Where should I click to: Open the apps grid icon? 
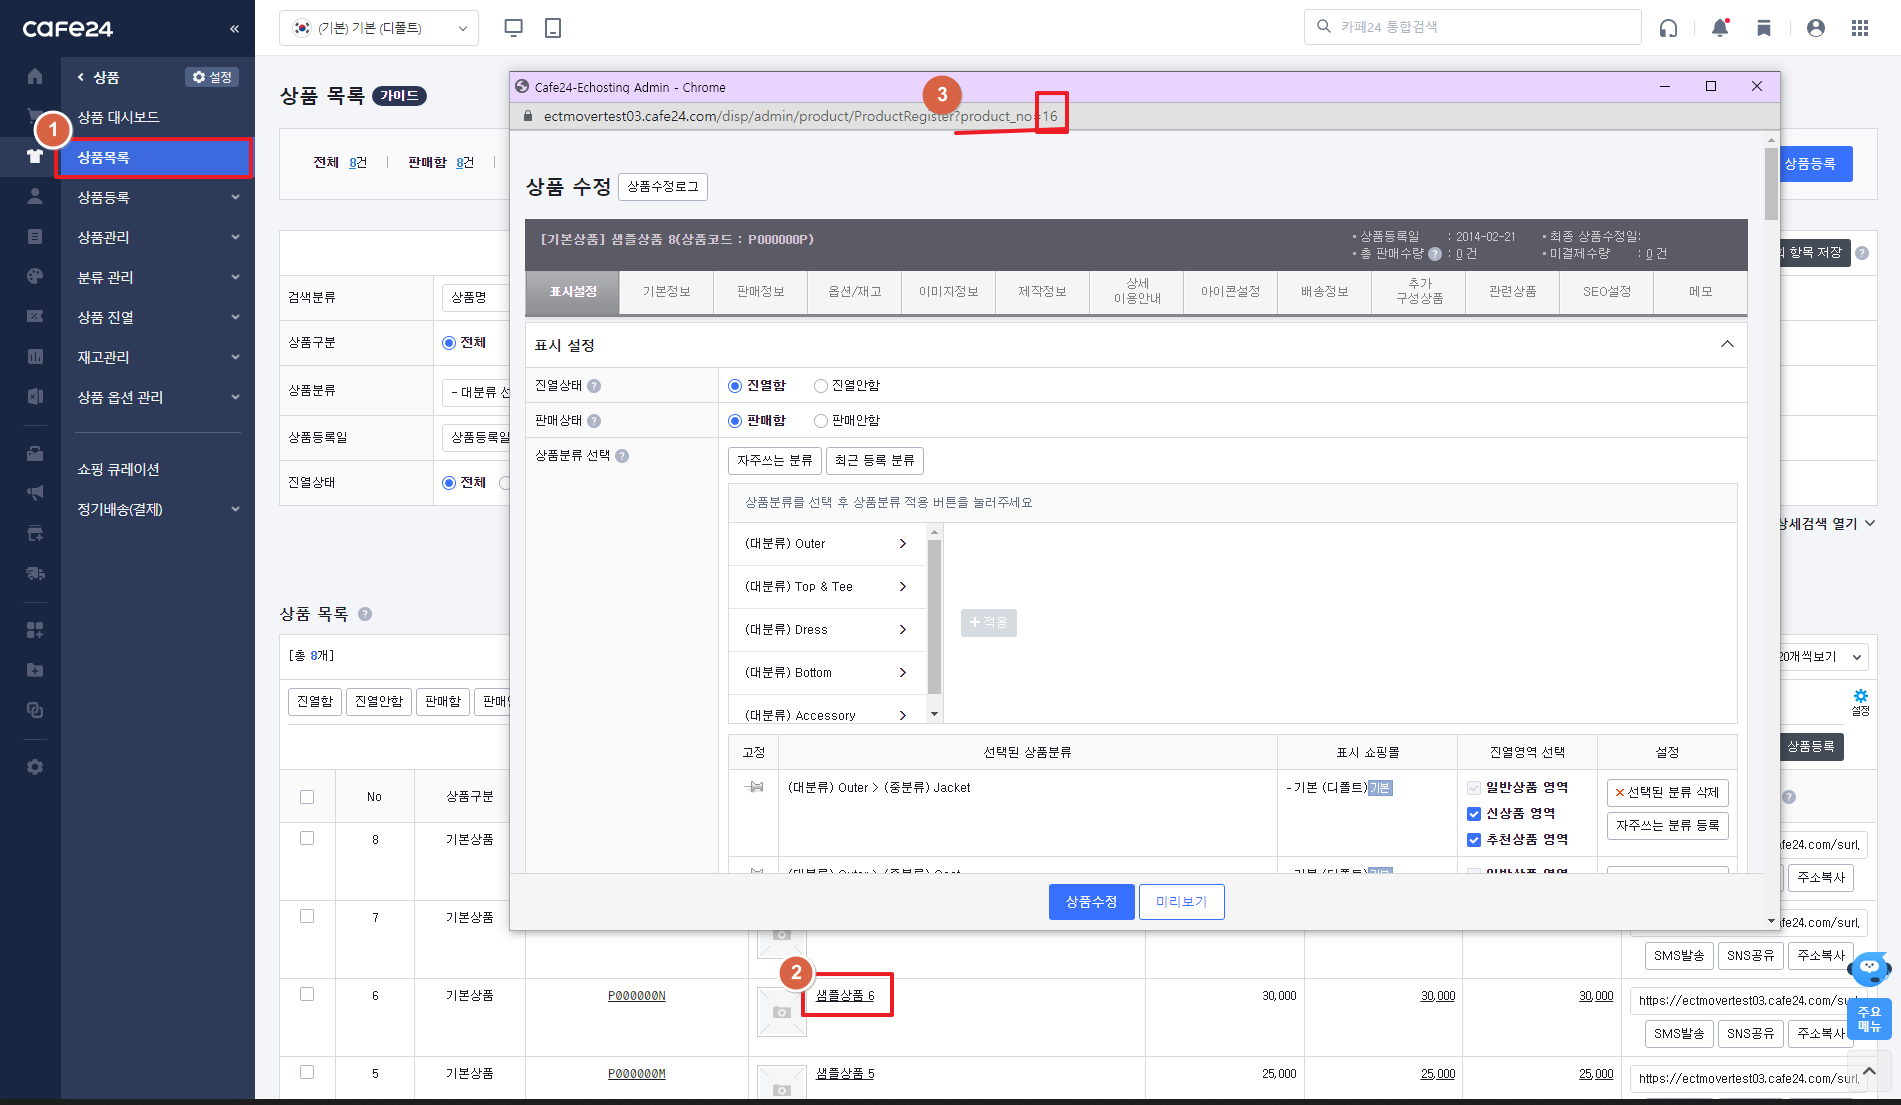1860,28
